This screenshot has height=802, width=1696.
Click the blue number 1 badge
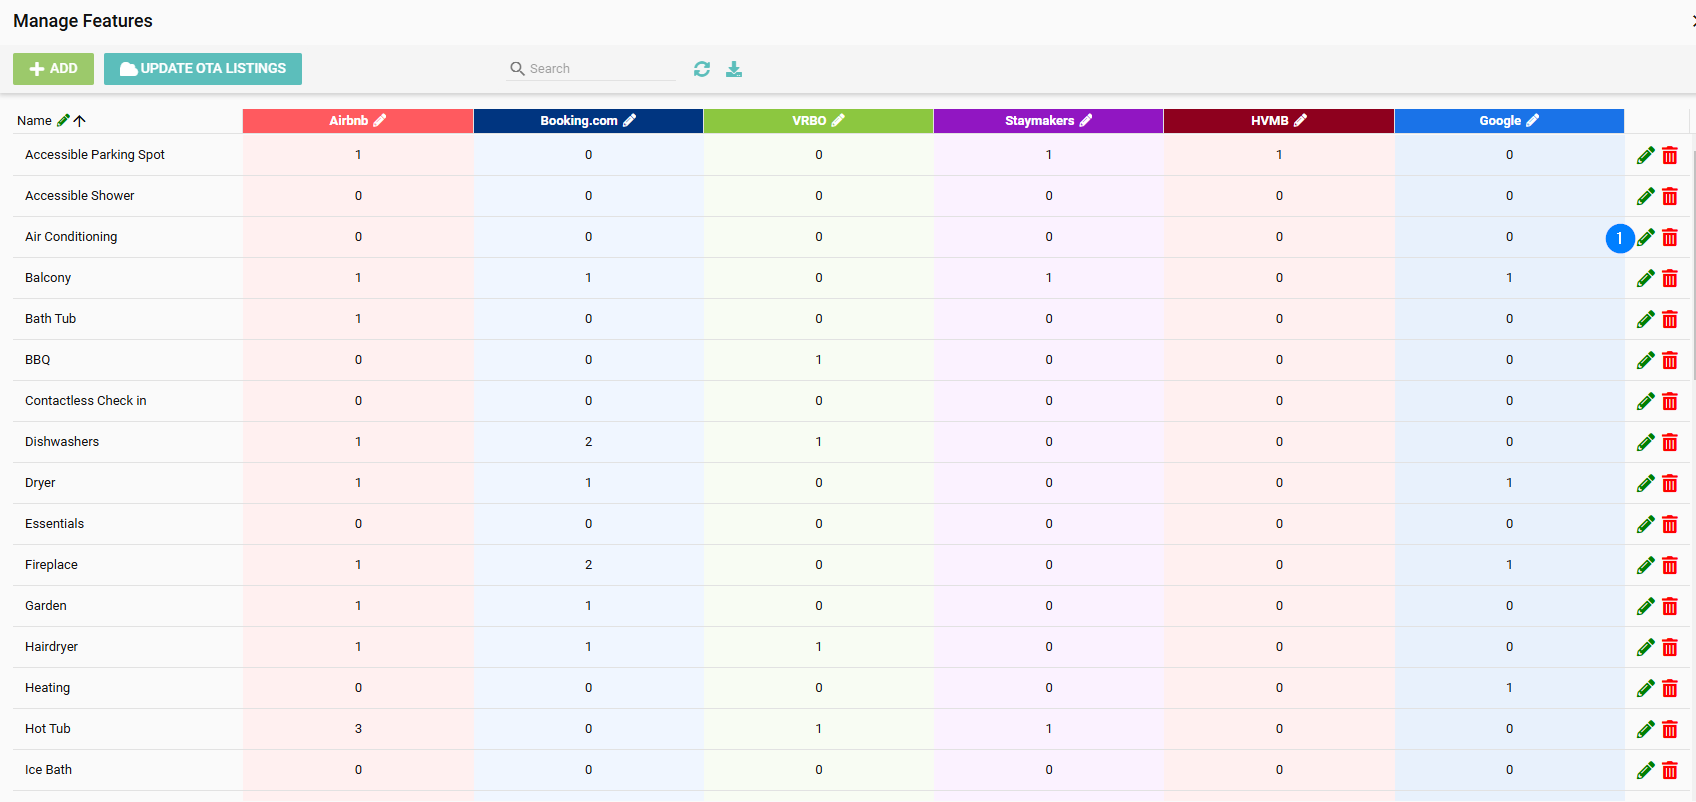click(1619, 239)
